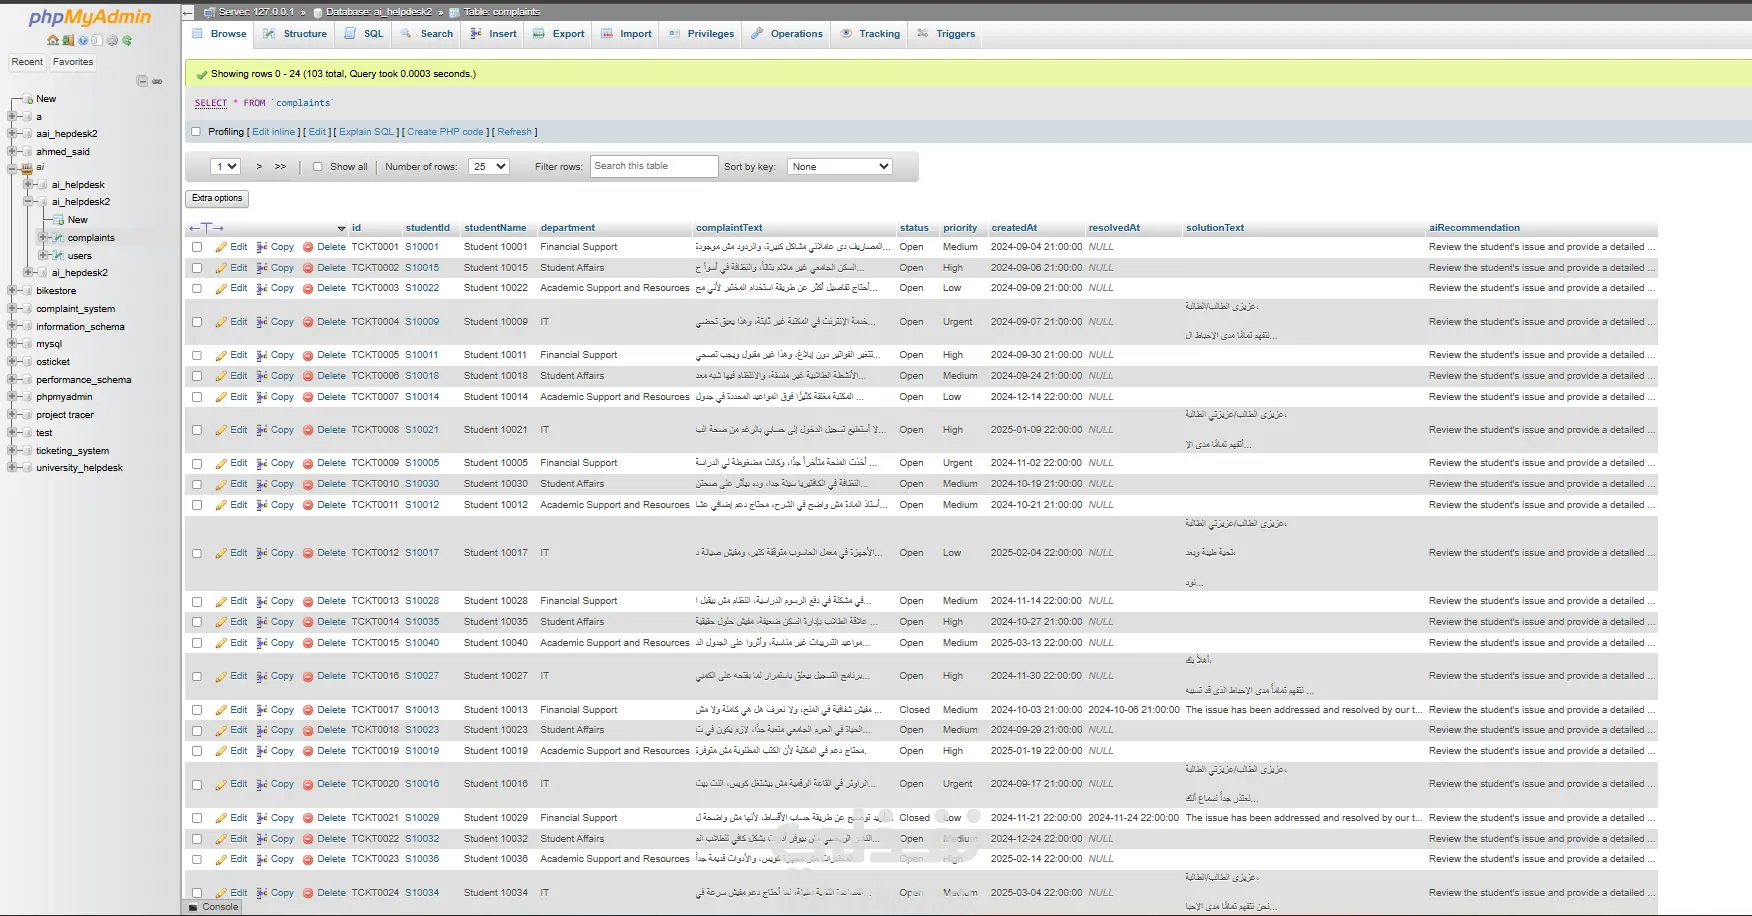Image resolution: width=1752 pixels, height=916 pixels.
Task: Open the Privileges tab
Action: click(x=700, y=33)
